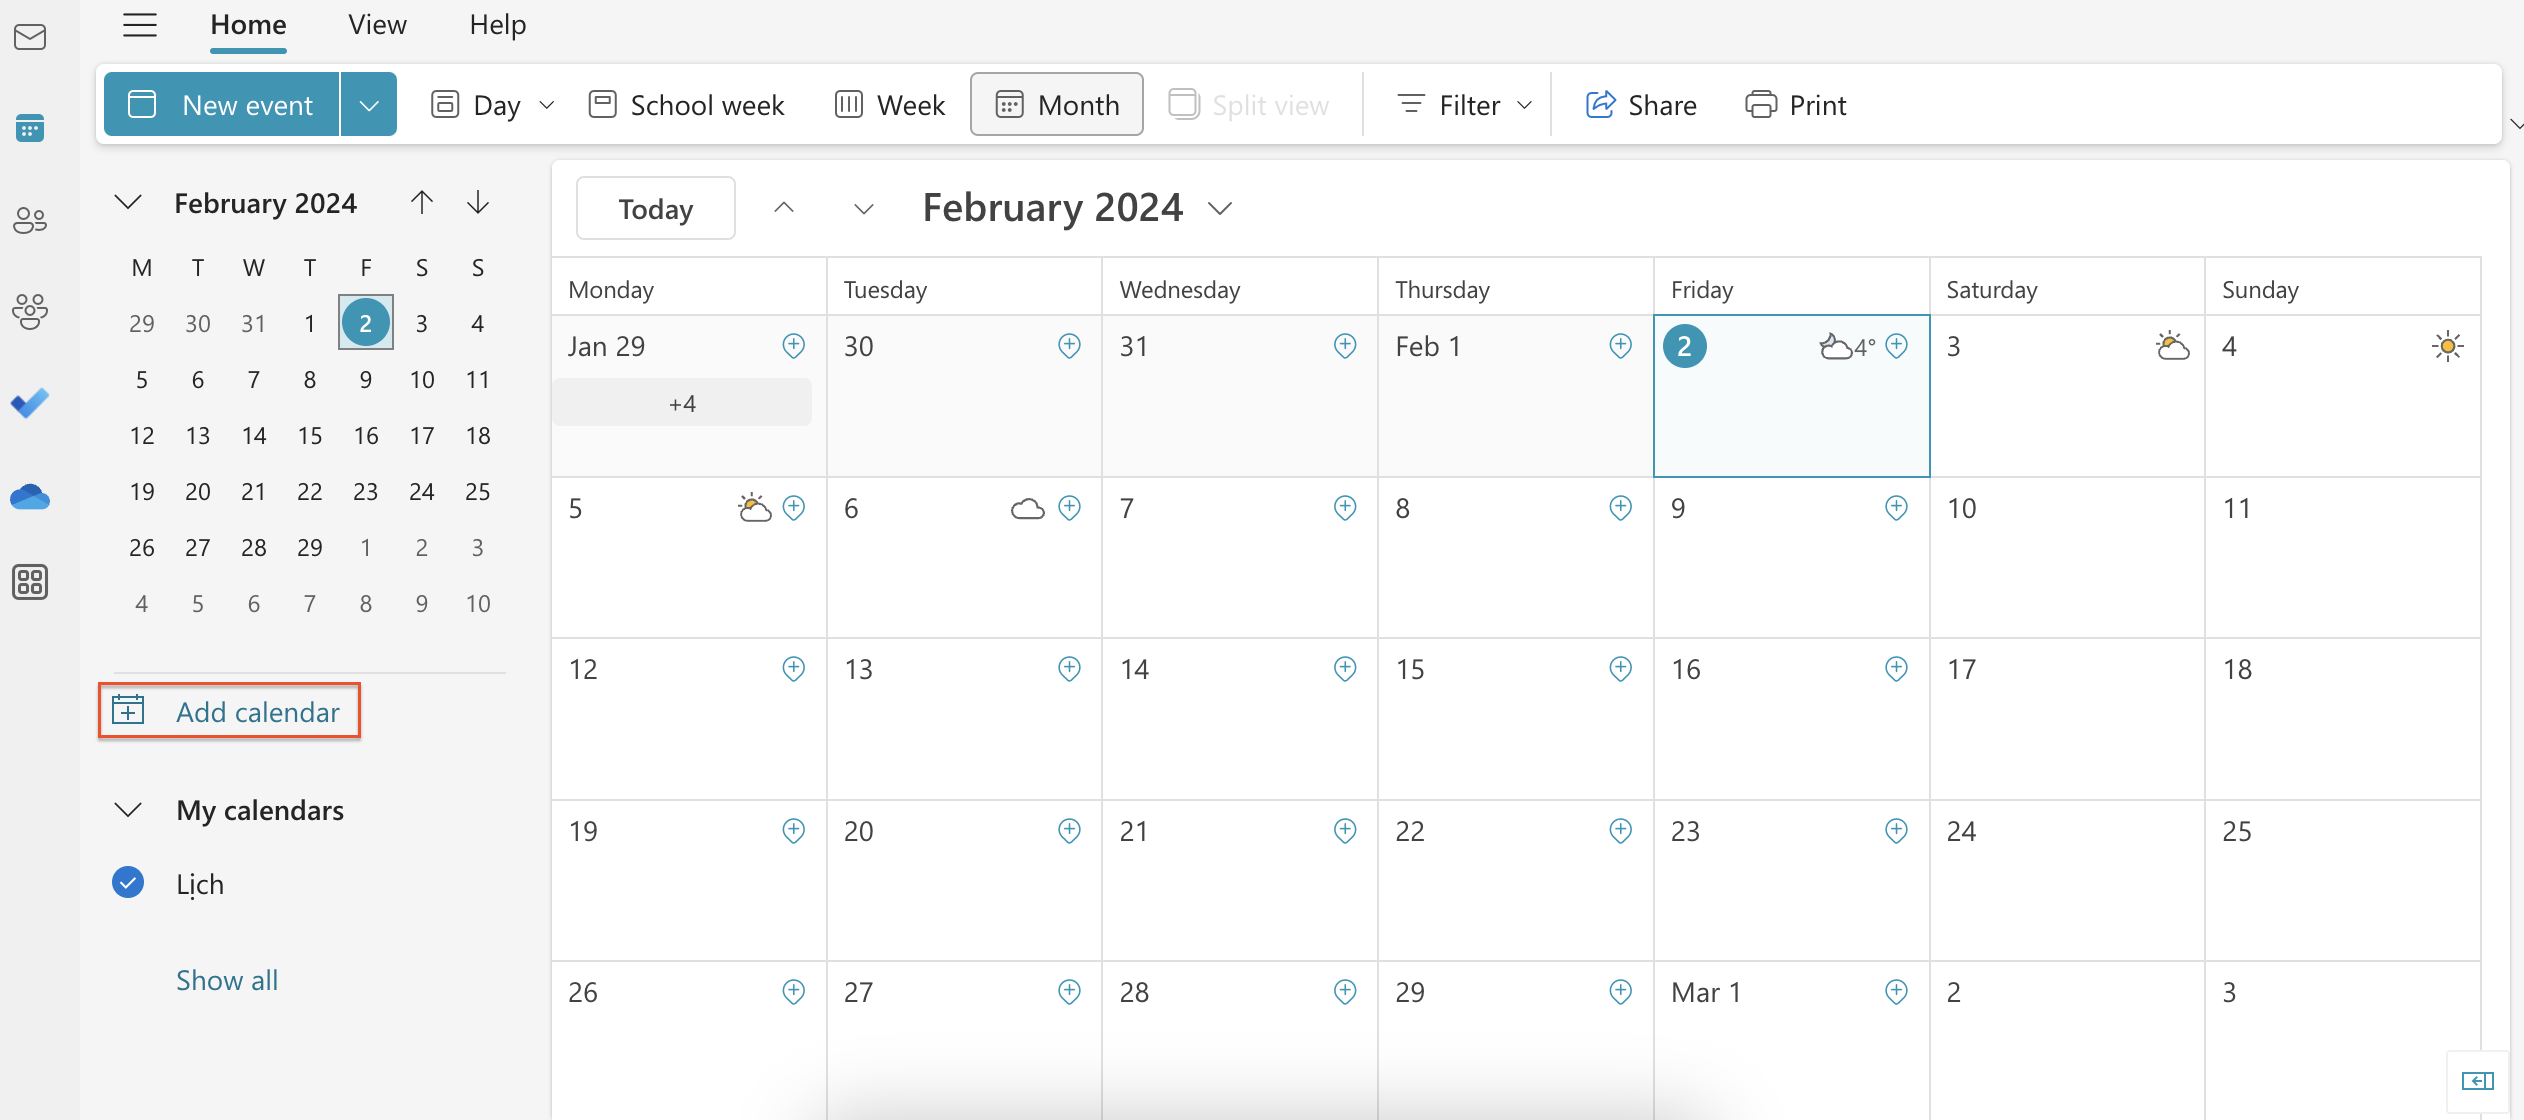Click the hamburger navigation menu icon
Screen dimensions: 2524x1120
tap(140, 25)
